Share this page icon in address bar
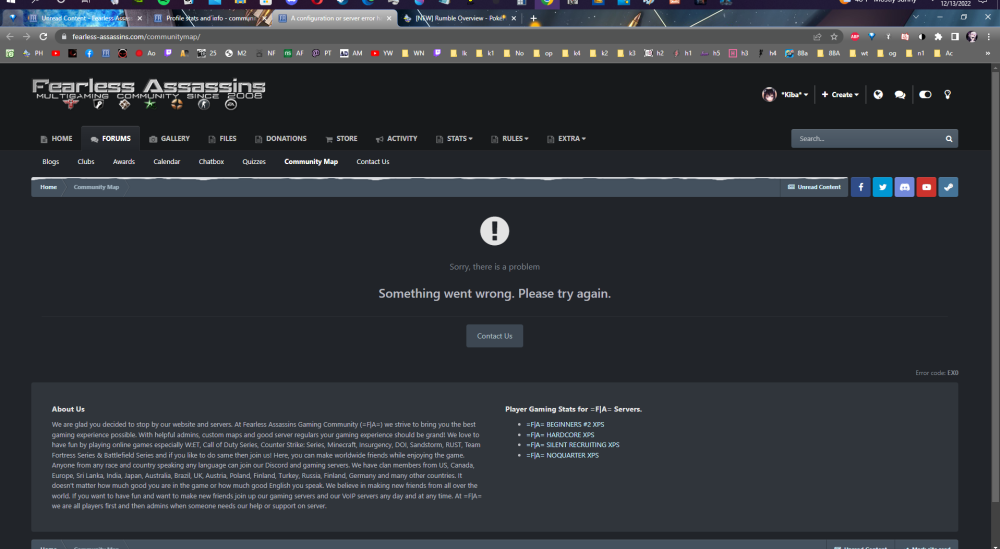This screenshot has width=1000, height=549. (x=817, y=36)
